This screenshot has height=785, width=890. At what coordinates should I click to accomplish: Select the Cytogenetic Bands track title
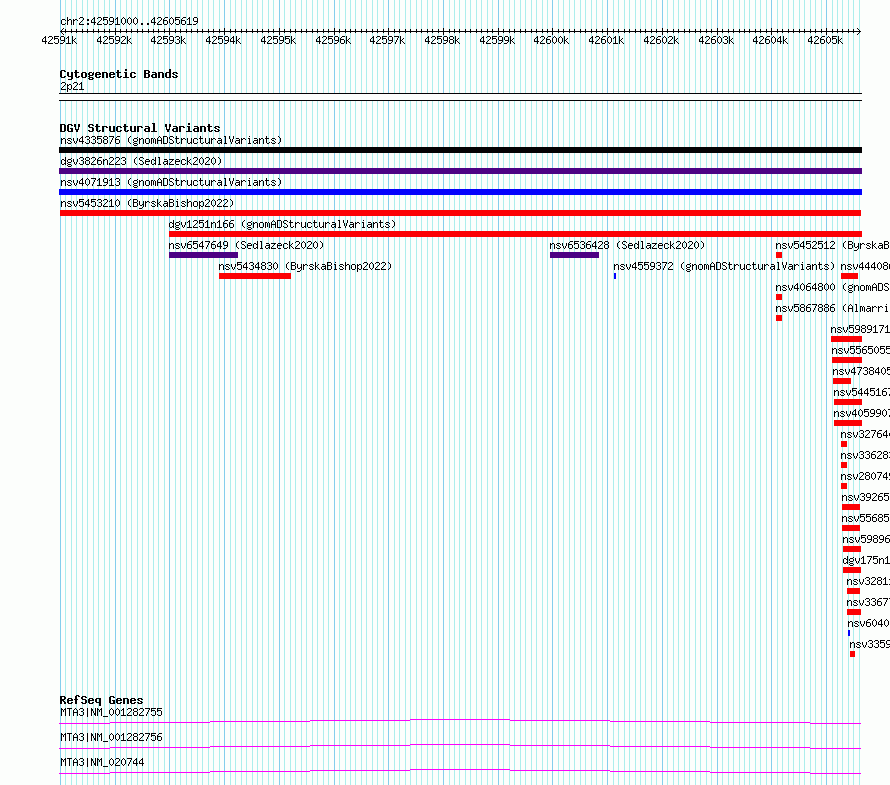[119, 74]
